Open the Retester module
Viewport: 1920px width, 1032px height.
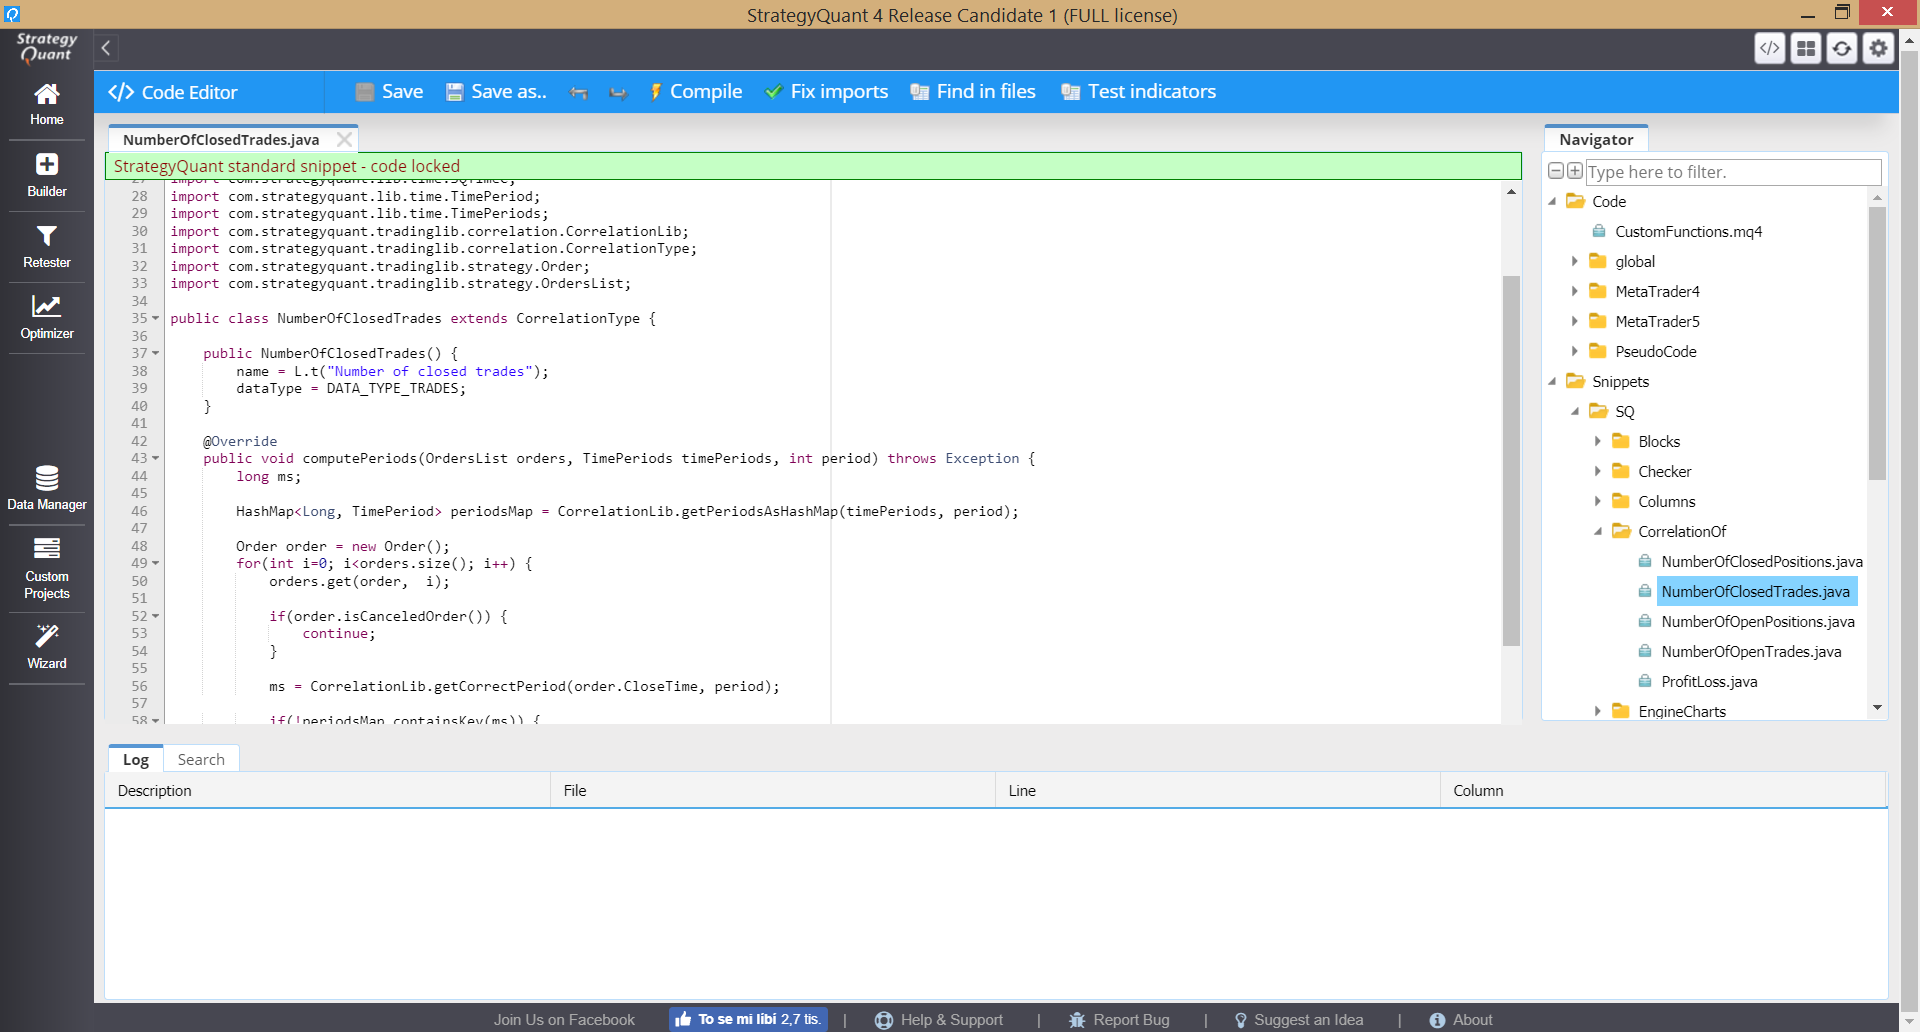(47, 247)
